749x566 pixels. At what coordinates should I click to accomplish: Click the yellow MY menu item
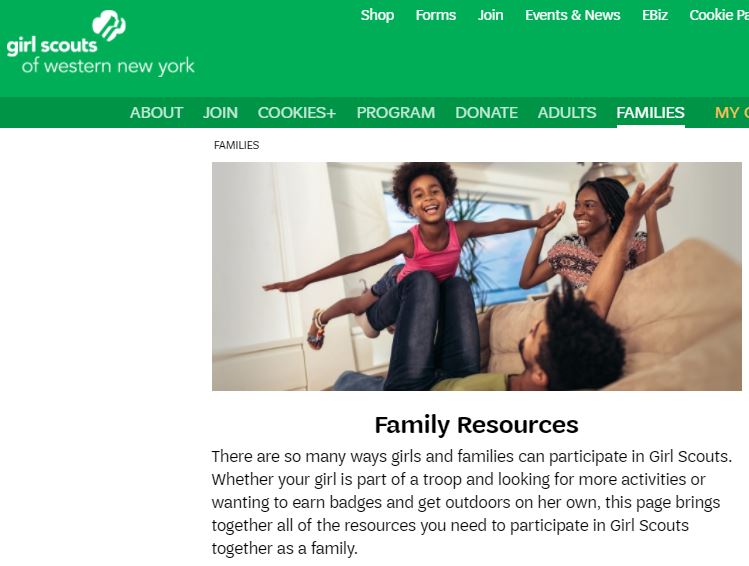pos(731,113)
